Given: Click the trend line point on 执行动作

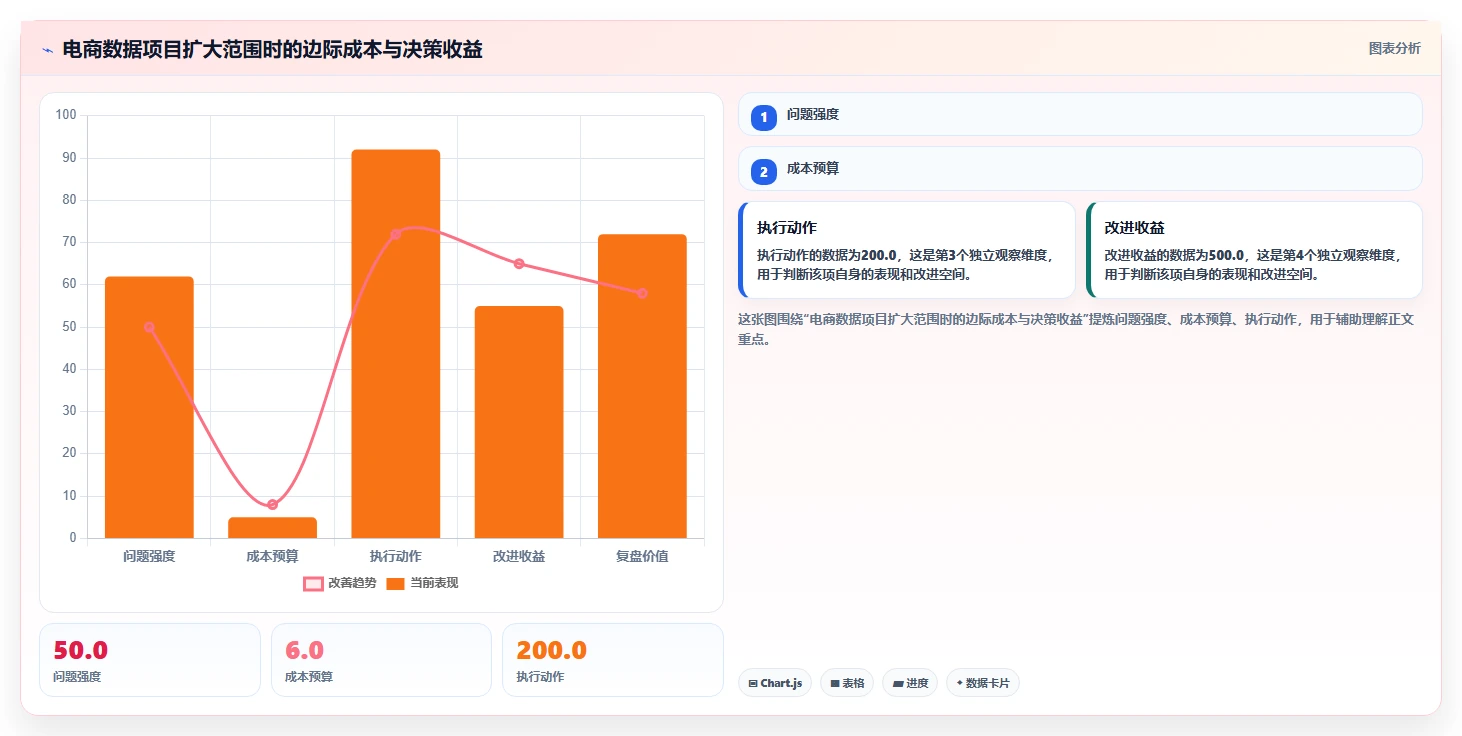Looking at the screenshot, I should [395, 234].
